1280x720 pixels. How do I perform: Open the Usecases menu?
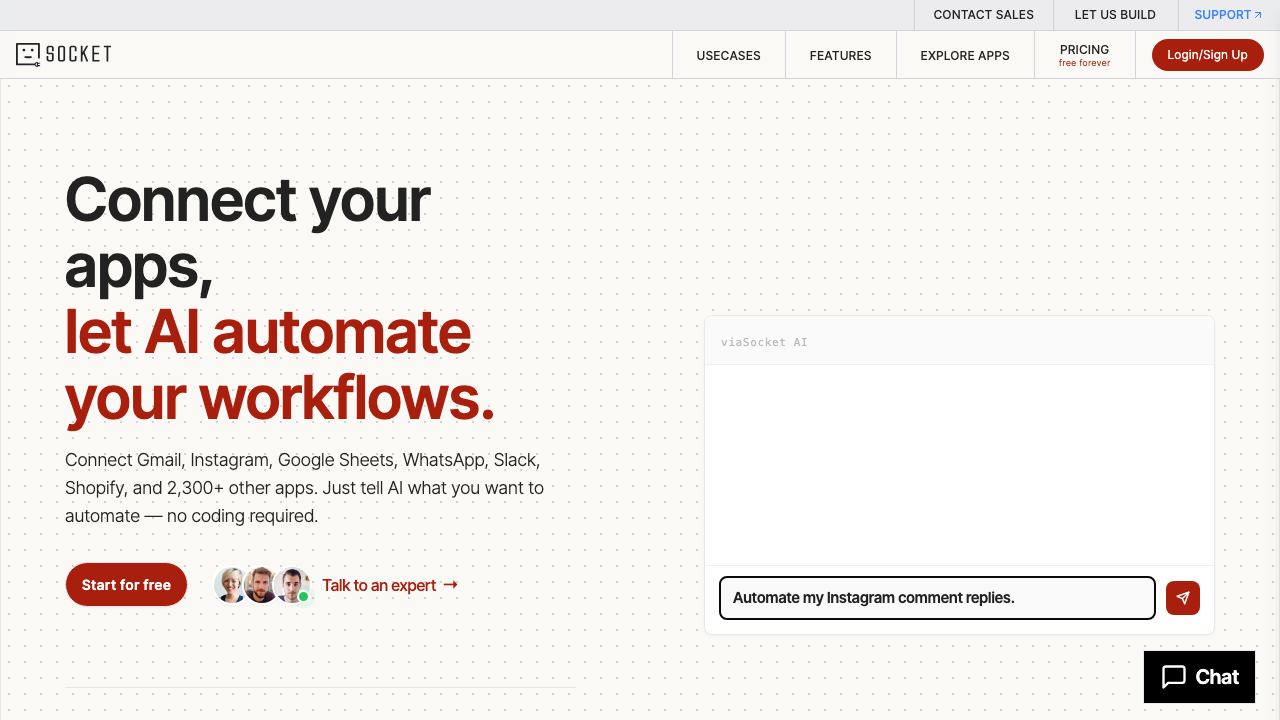(728, 55)
